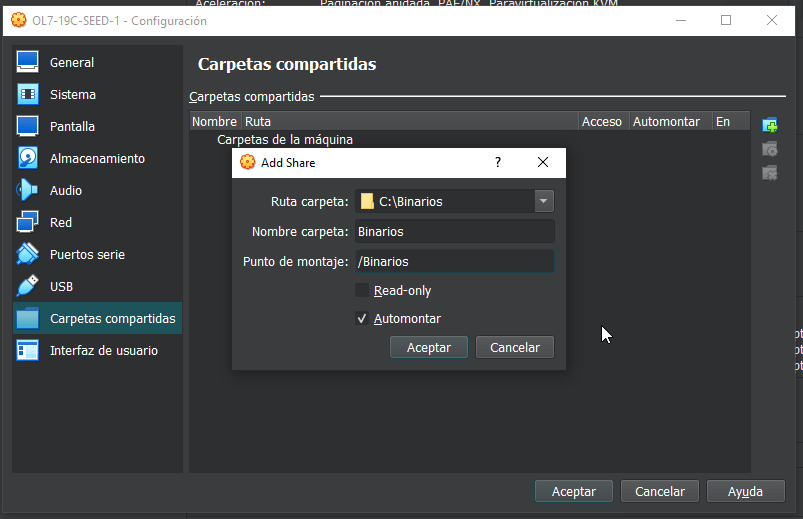Enable the Read-only checkbox

(x=362, y=290)
